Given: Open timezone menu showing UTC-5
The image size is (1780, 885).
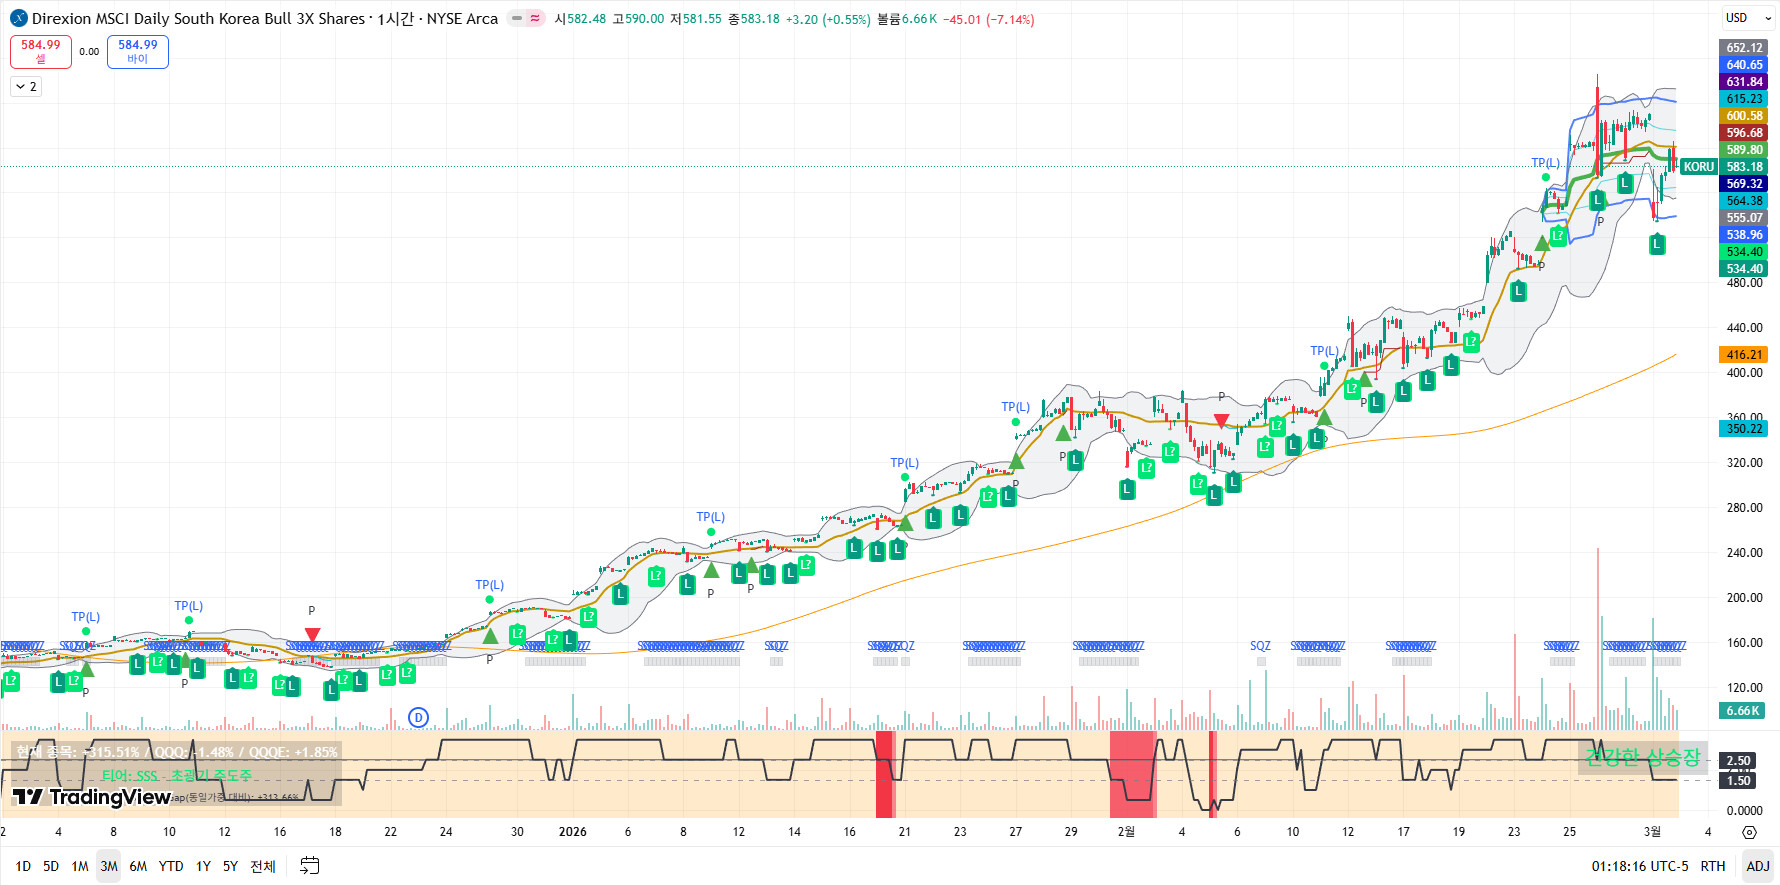Looking at the screenshot, I should click(1639, 866).
